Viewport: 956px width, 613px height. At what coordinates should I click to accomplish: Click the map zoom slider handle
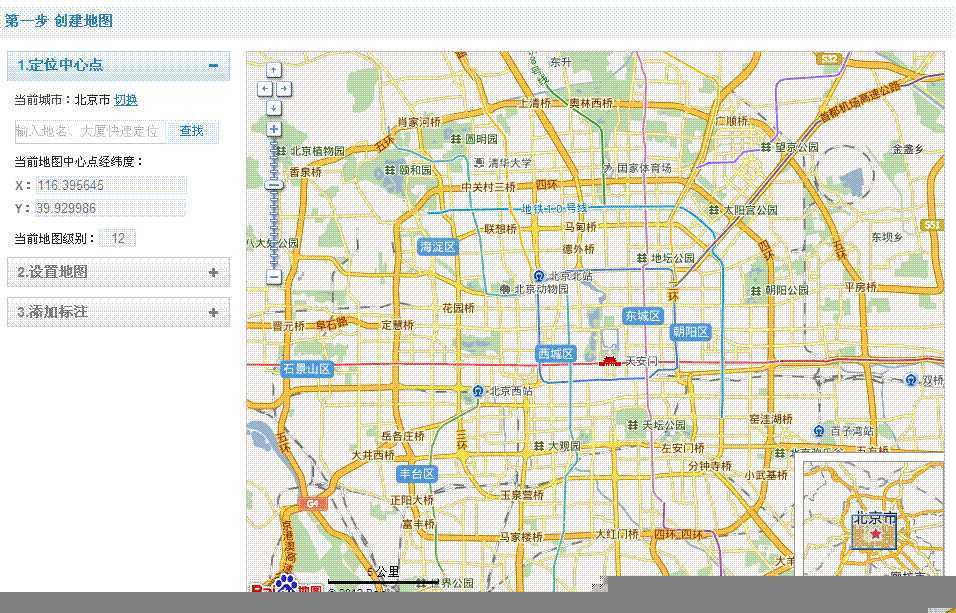point(274,185)
